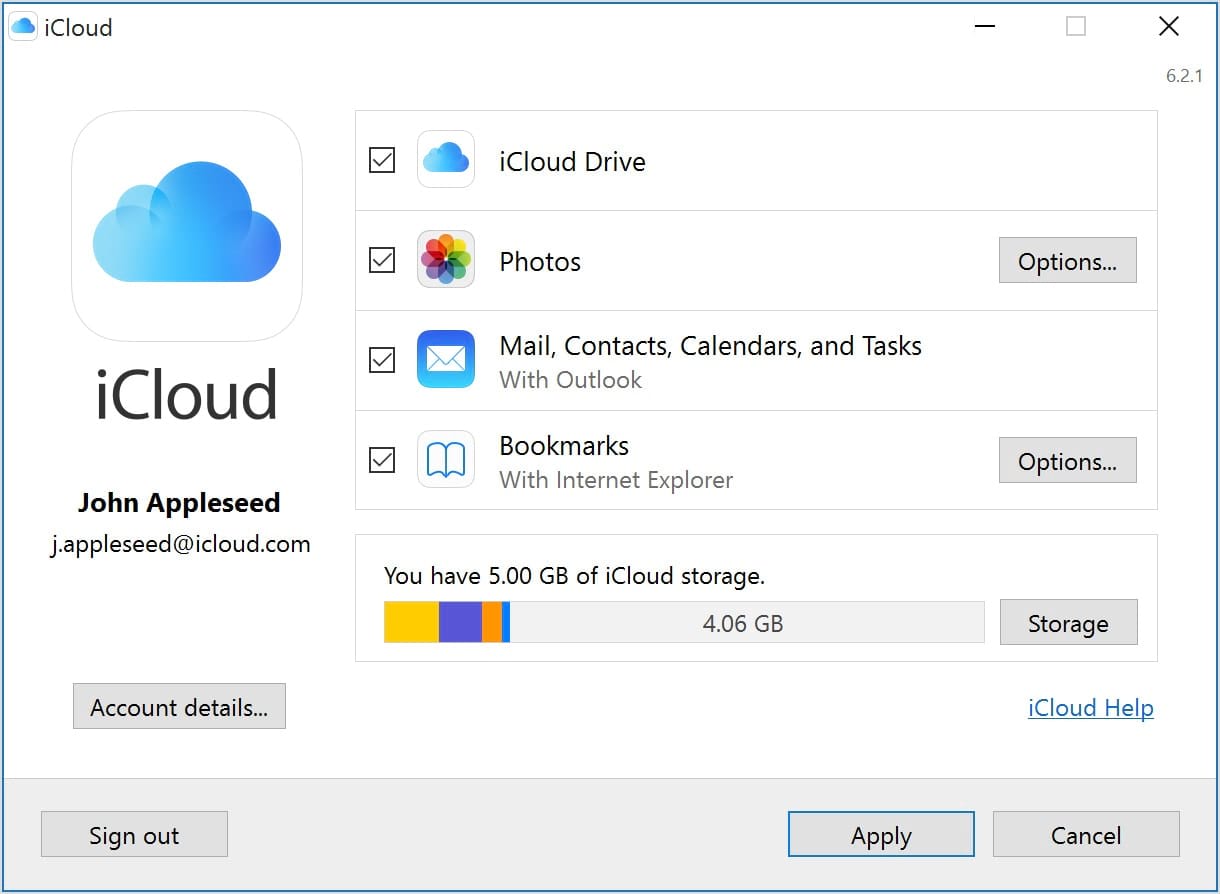
Task: Click the j.appleseed@icloud.com email text
Action: tap(180, 544)
